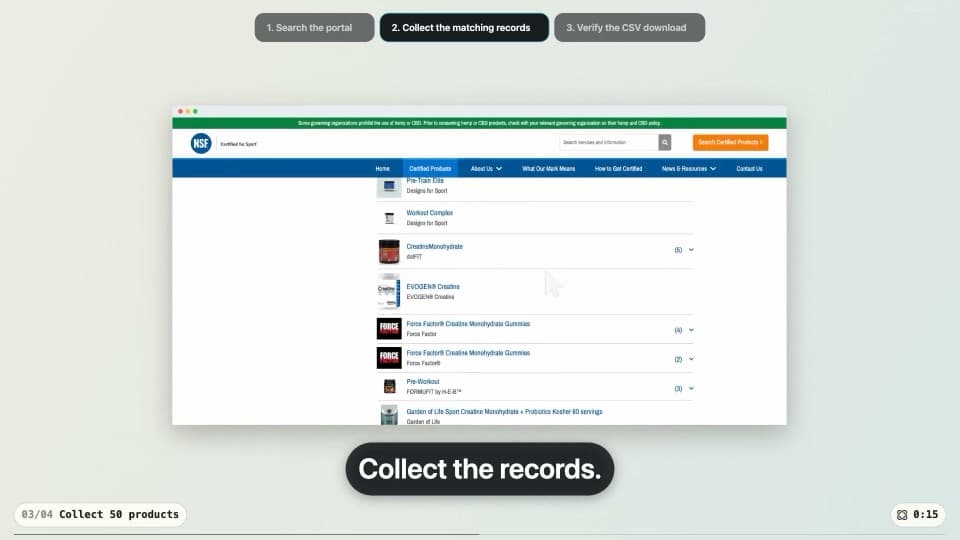Screen dimensions: 960x540
Task: Select step 1 Search the portal
Action: [x=314, y=28]
